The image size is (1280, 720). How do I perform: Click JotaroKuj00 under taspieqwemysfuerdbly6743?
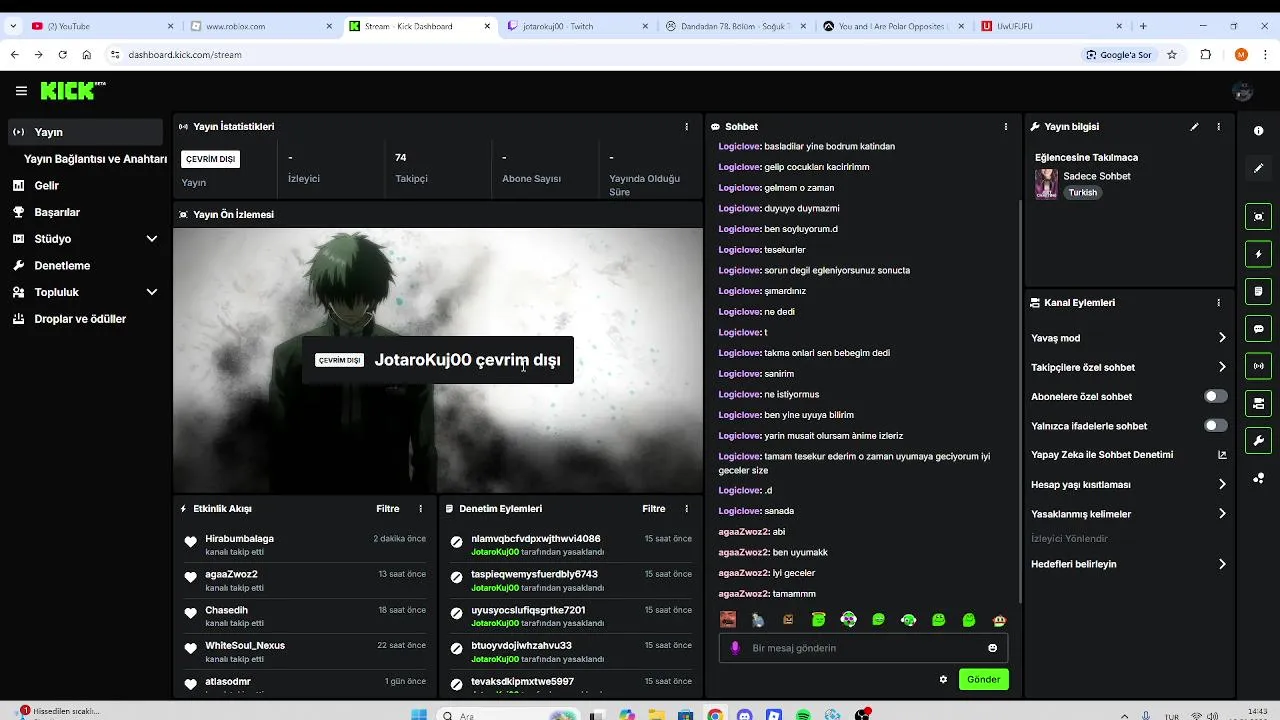[495, 588]
